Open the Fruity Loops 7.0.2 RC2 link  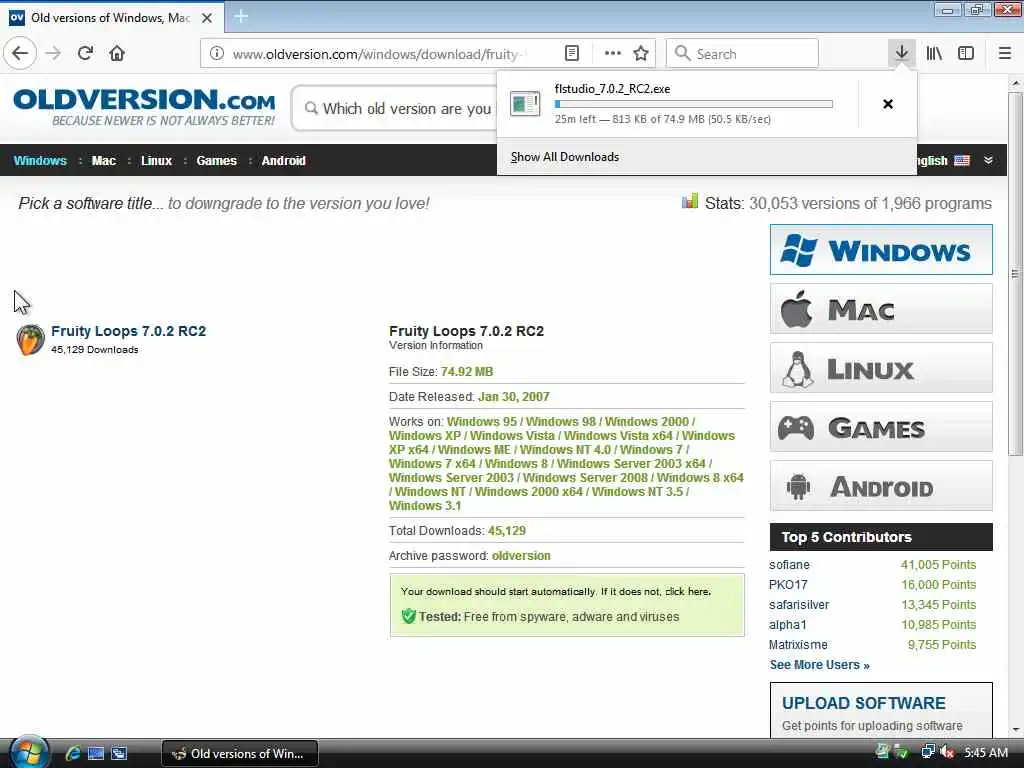click(129, 331)
